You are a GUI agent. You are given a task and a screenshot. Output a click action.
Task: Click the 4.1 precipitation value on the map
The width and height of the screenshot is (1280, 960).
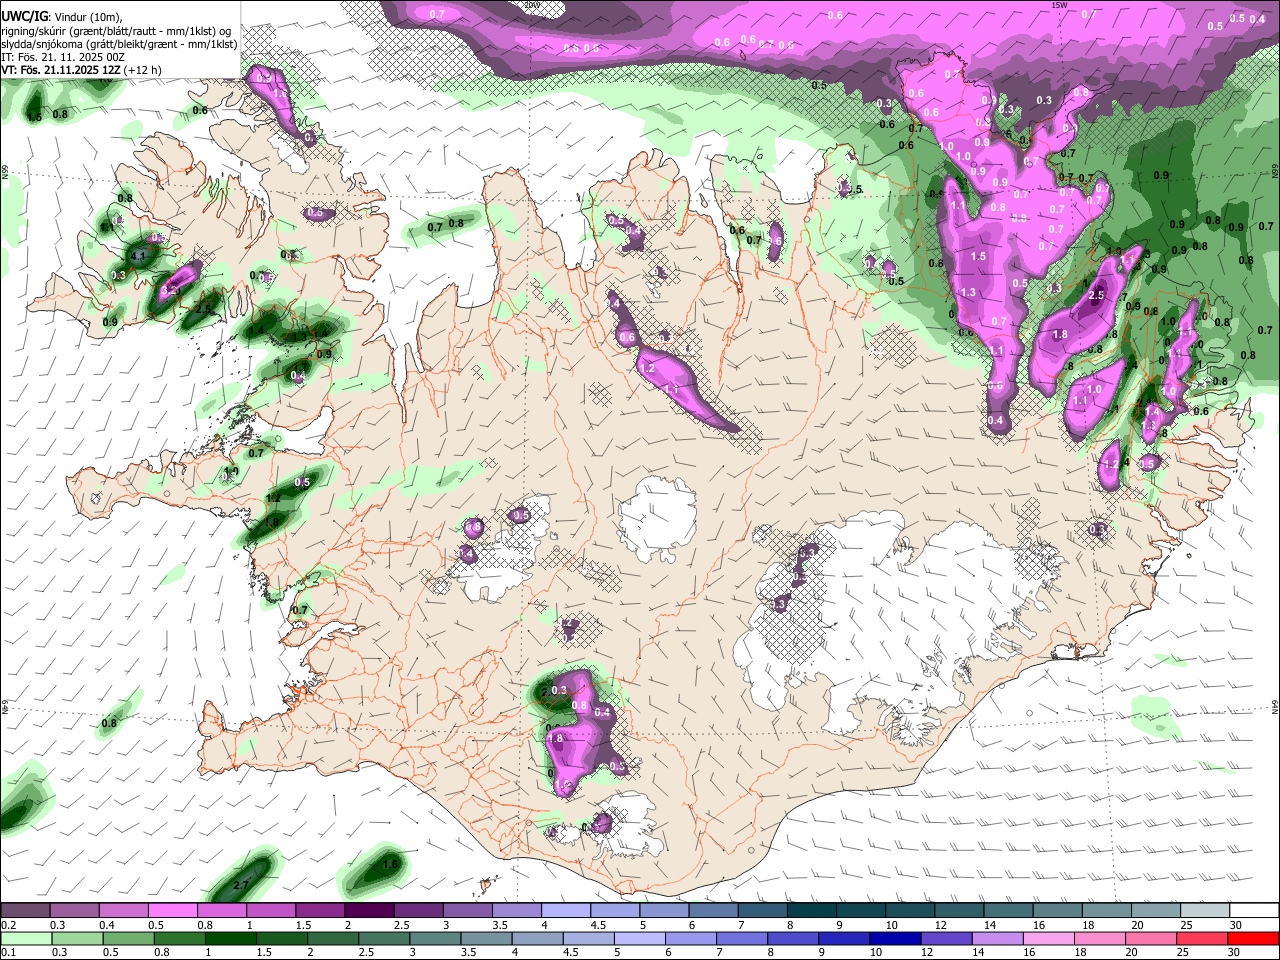[139, 257]
